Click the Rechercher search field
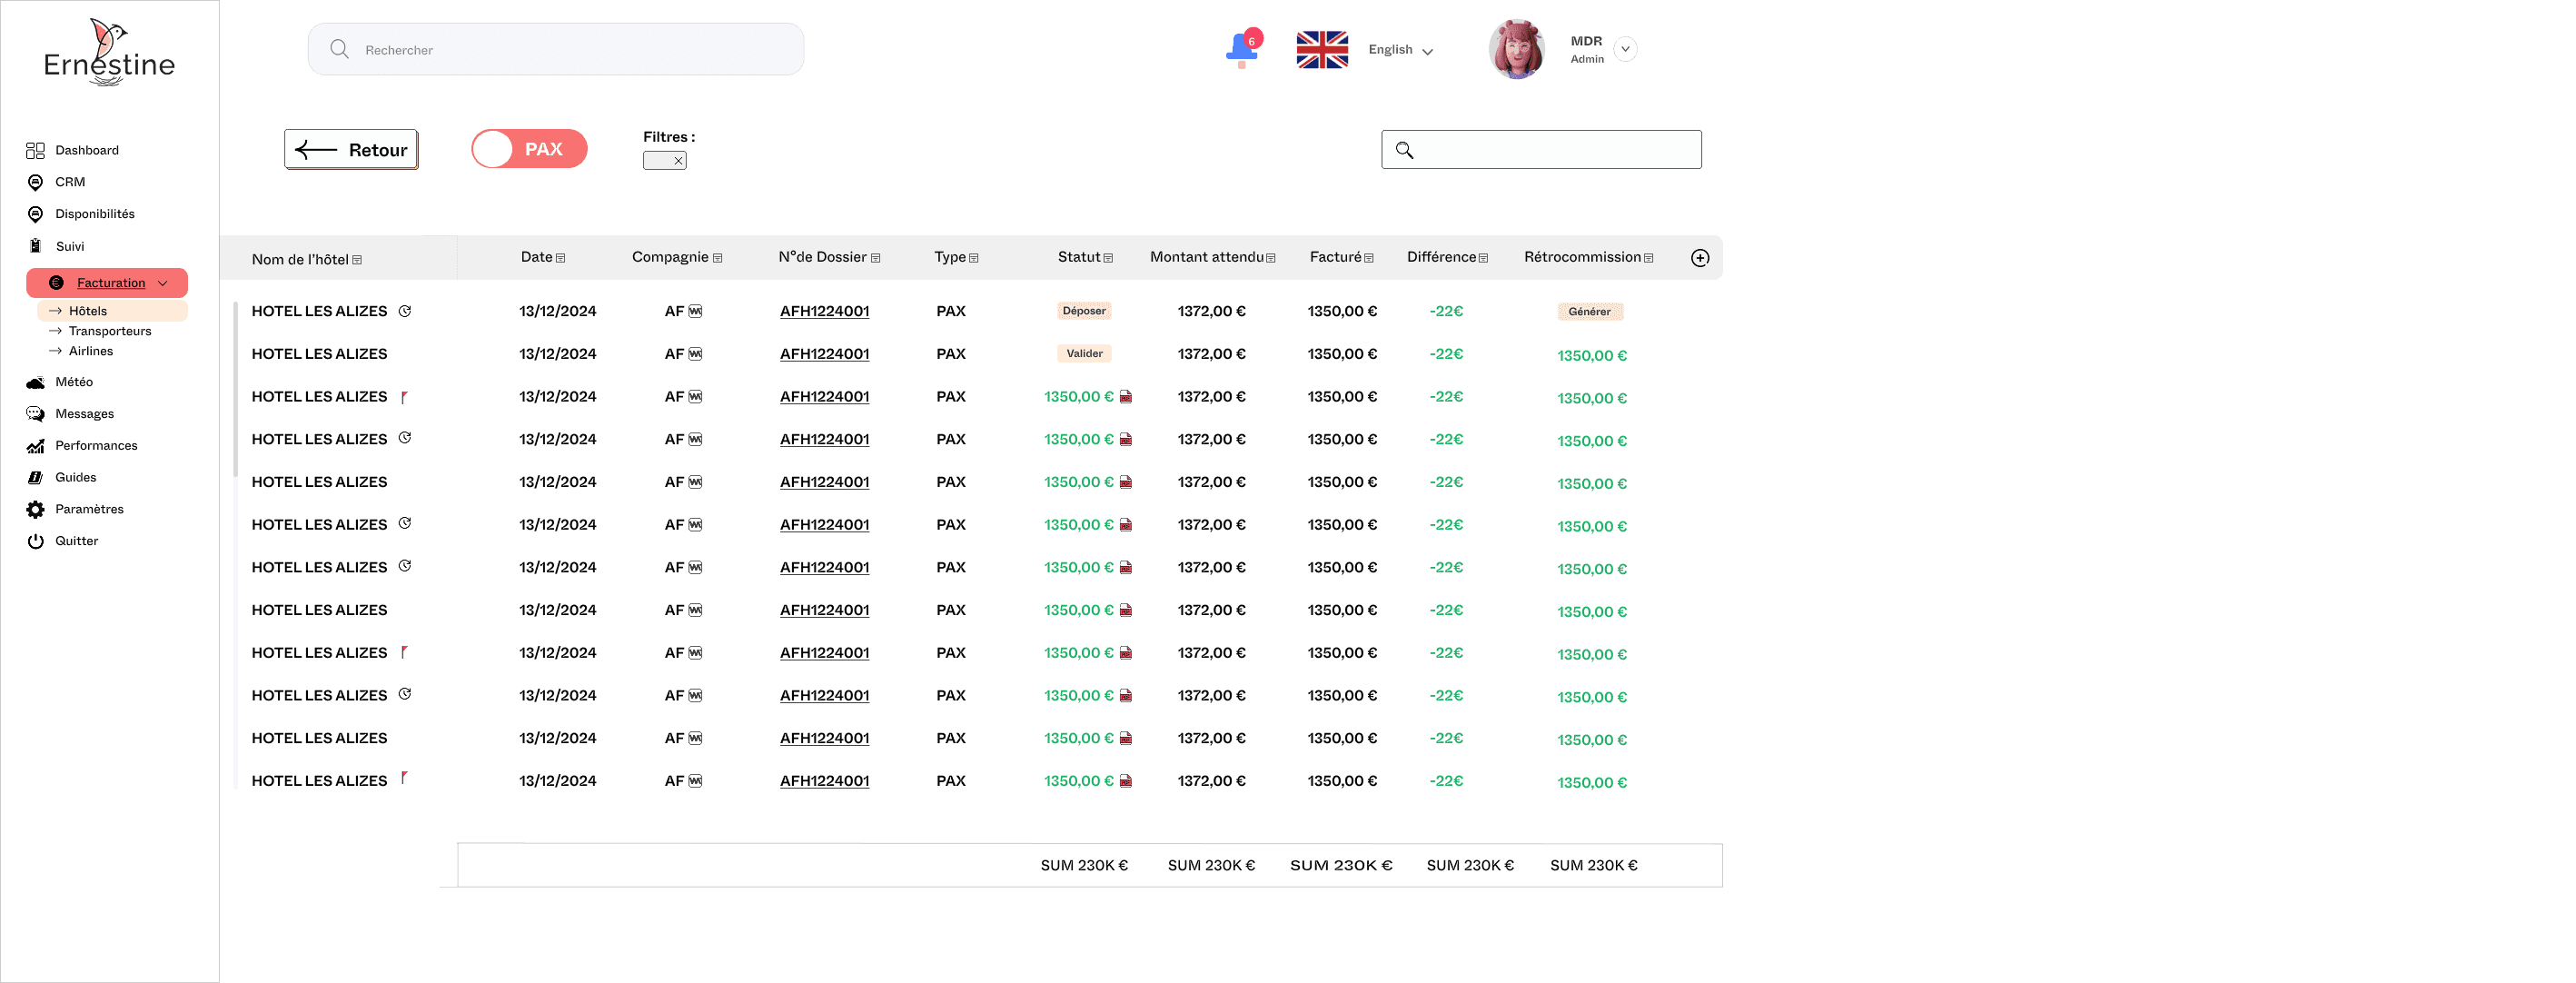This screenshot has width=2576, height=983. [x=555, y=50]
